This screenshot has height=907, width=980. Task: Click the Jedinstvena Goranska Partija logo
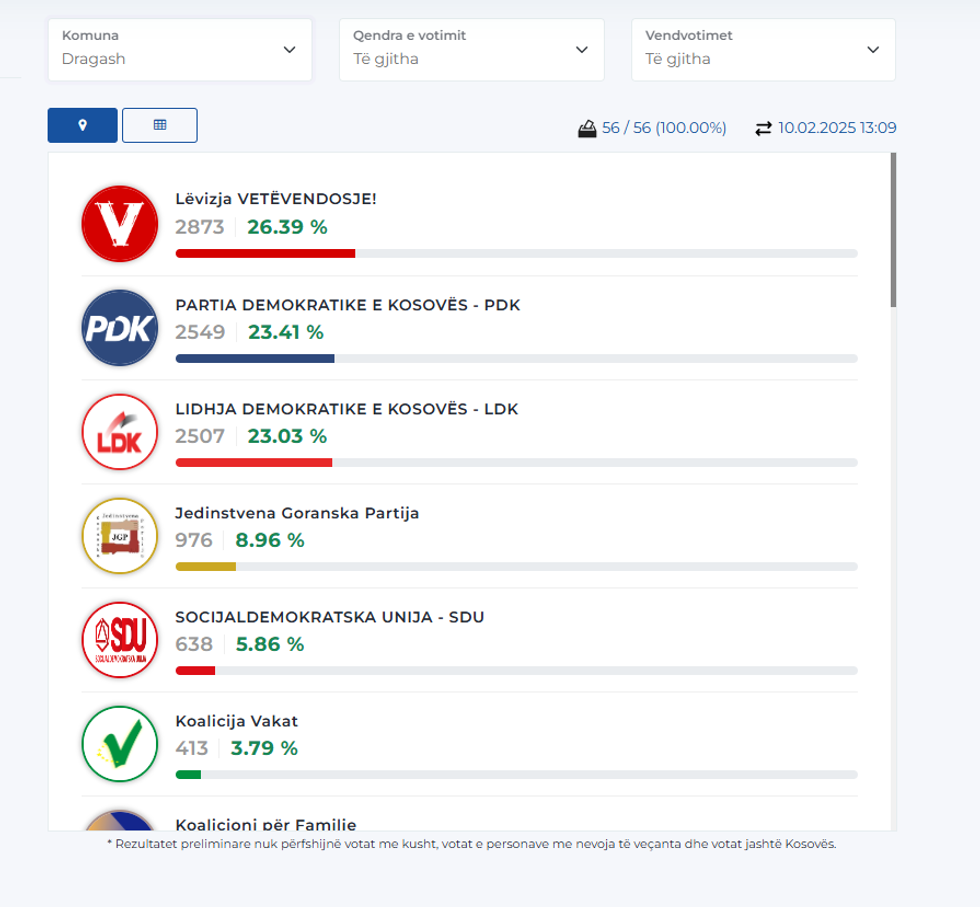[x=119, y=536]
